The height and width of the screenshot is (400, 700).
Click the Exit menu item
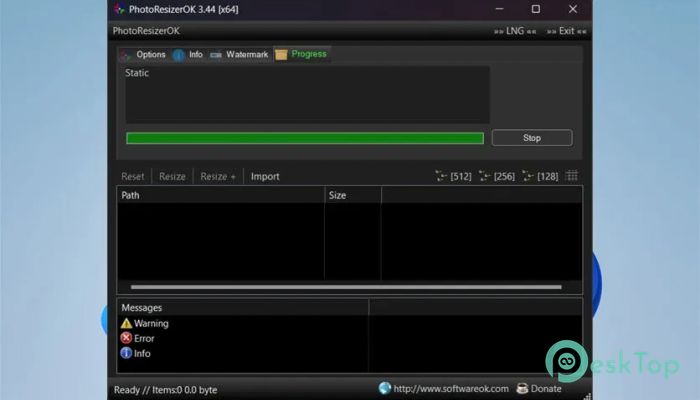click(567, 31)
